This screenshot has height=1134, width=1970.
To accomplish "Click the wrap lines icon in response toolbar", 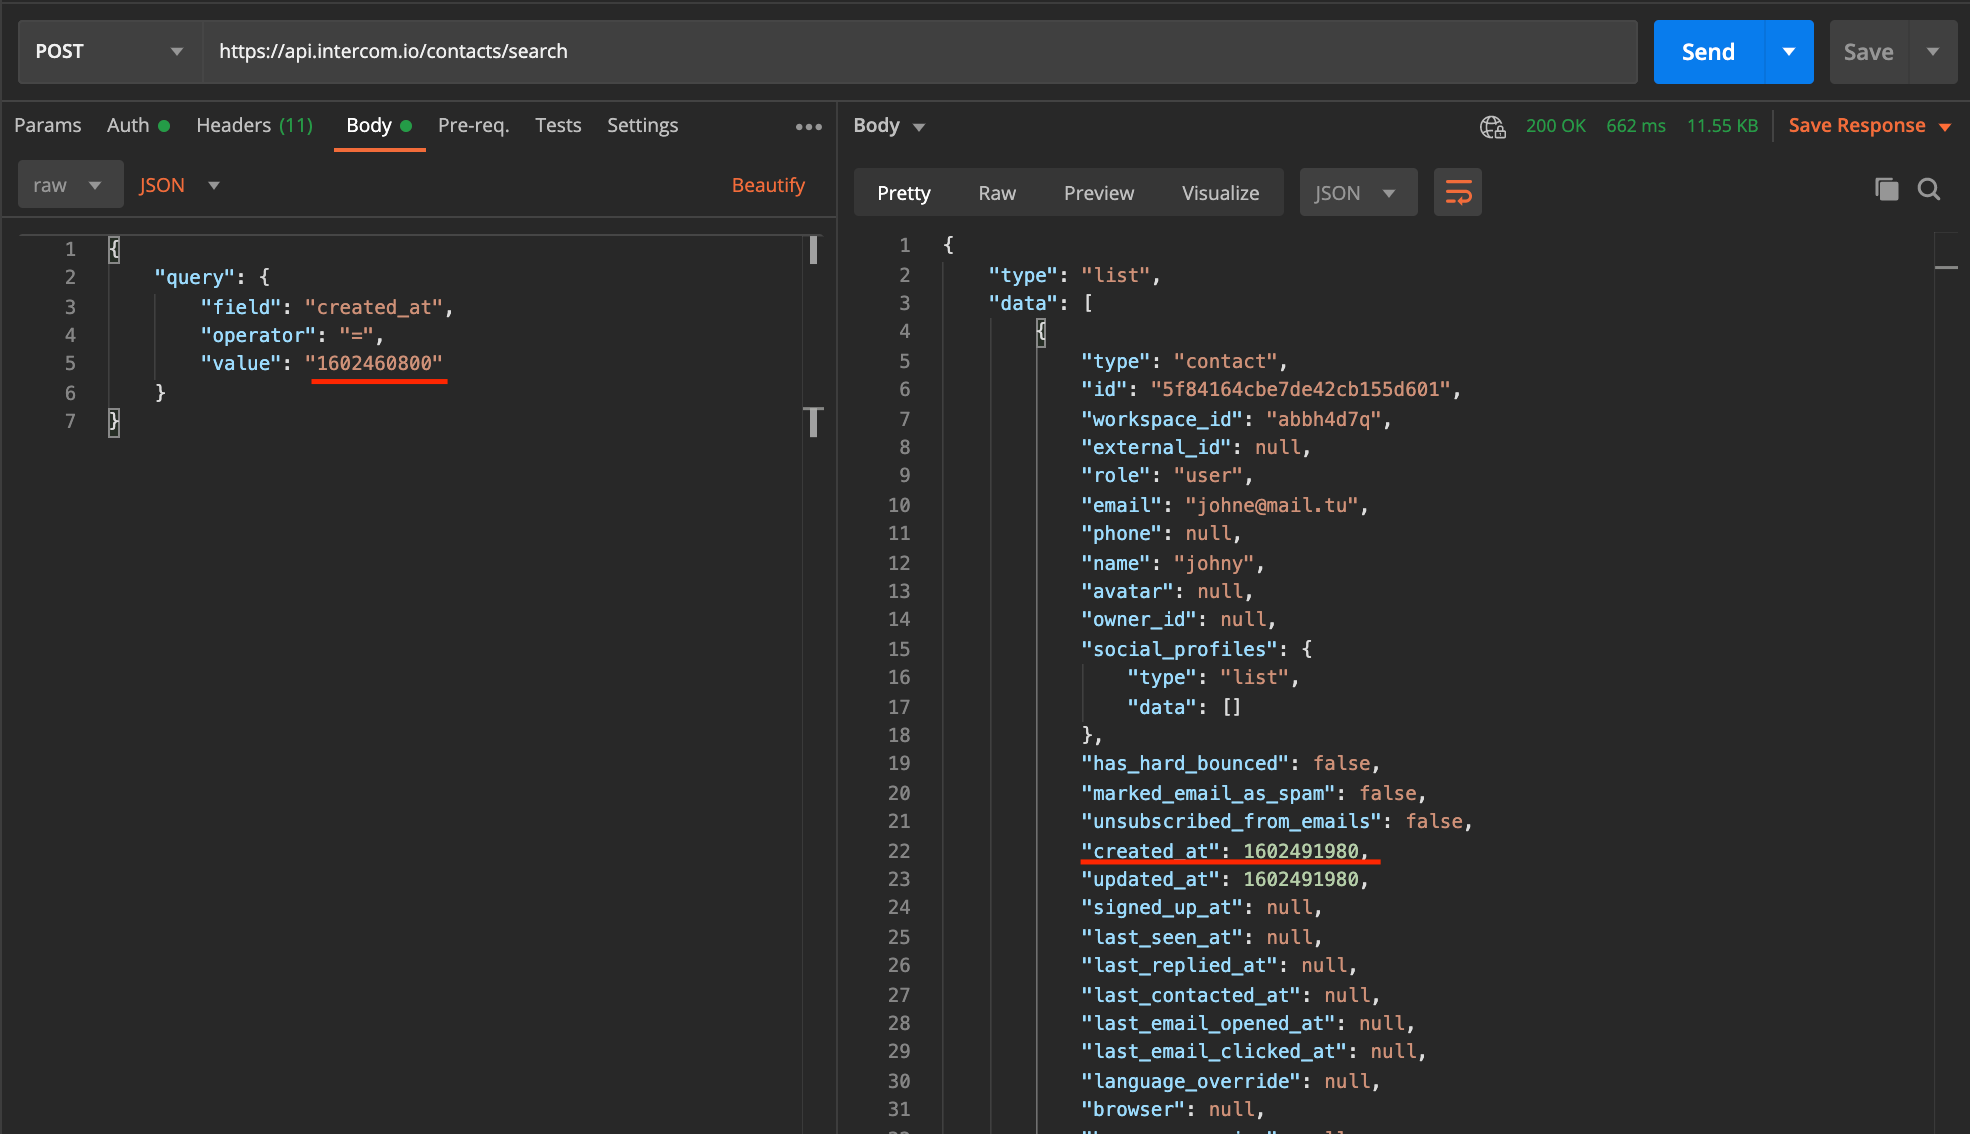I will 1458,192.
